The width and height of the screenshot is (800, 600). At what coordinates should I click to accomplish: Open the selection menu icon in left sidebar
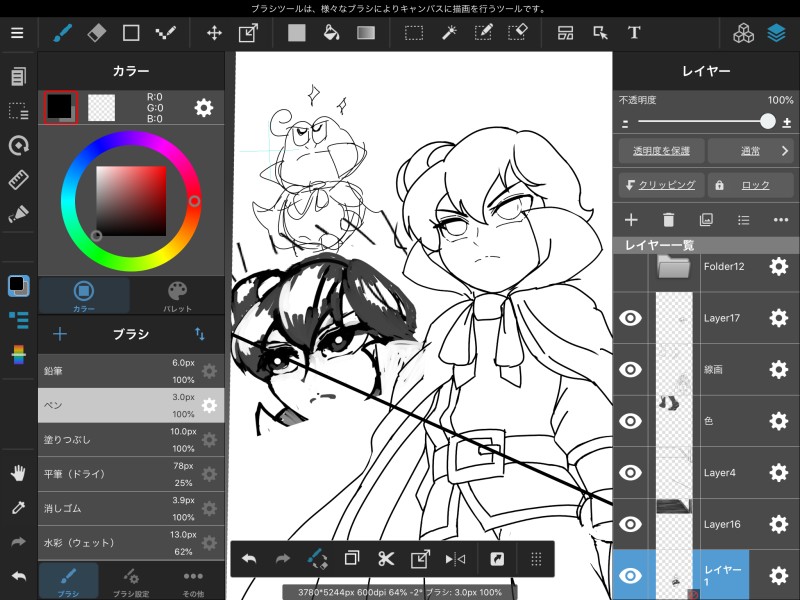click(18, 111)
